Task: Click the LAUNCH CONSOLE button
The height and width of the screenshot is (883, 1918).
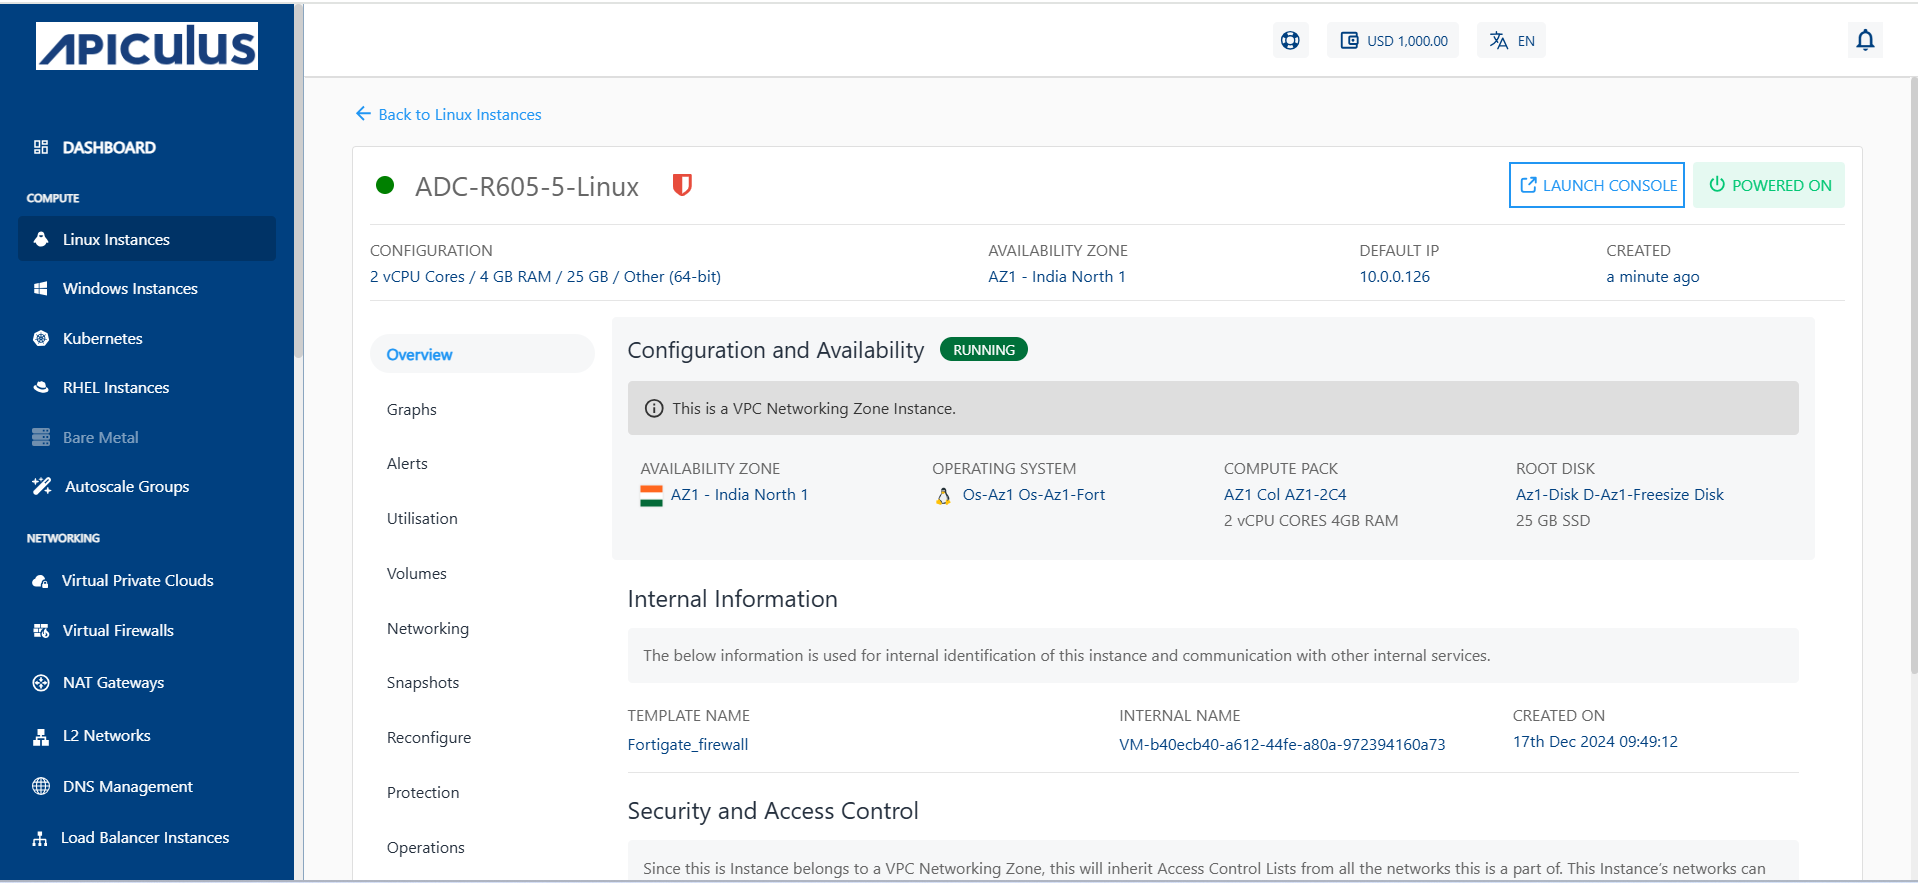Action: pyautogui.click(x=1597, y=185)
